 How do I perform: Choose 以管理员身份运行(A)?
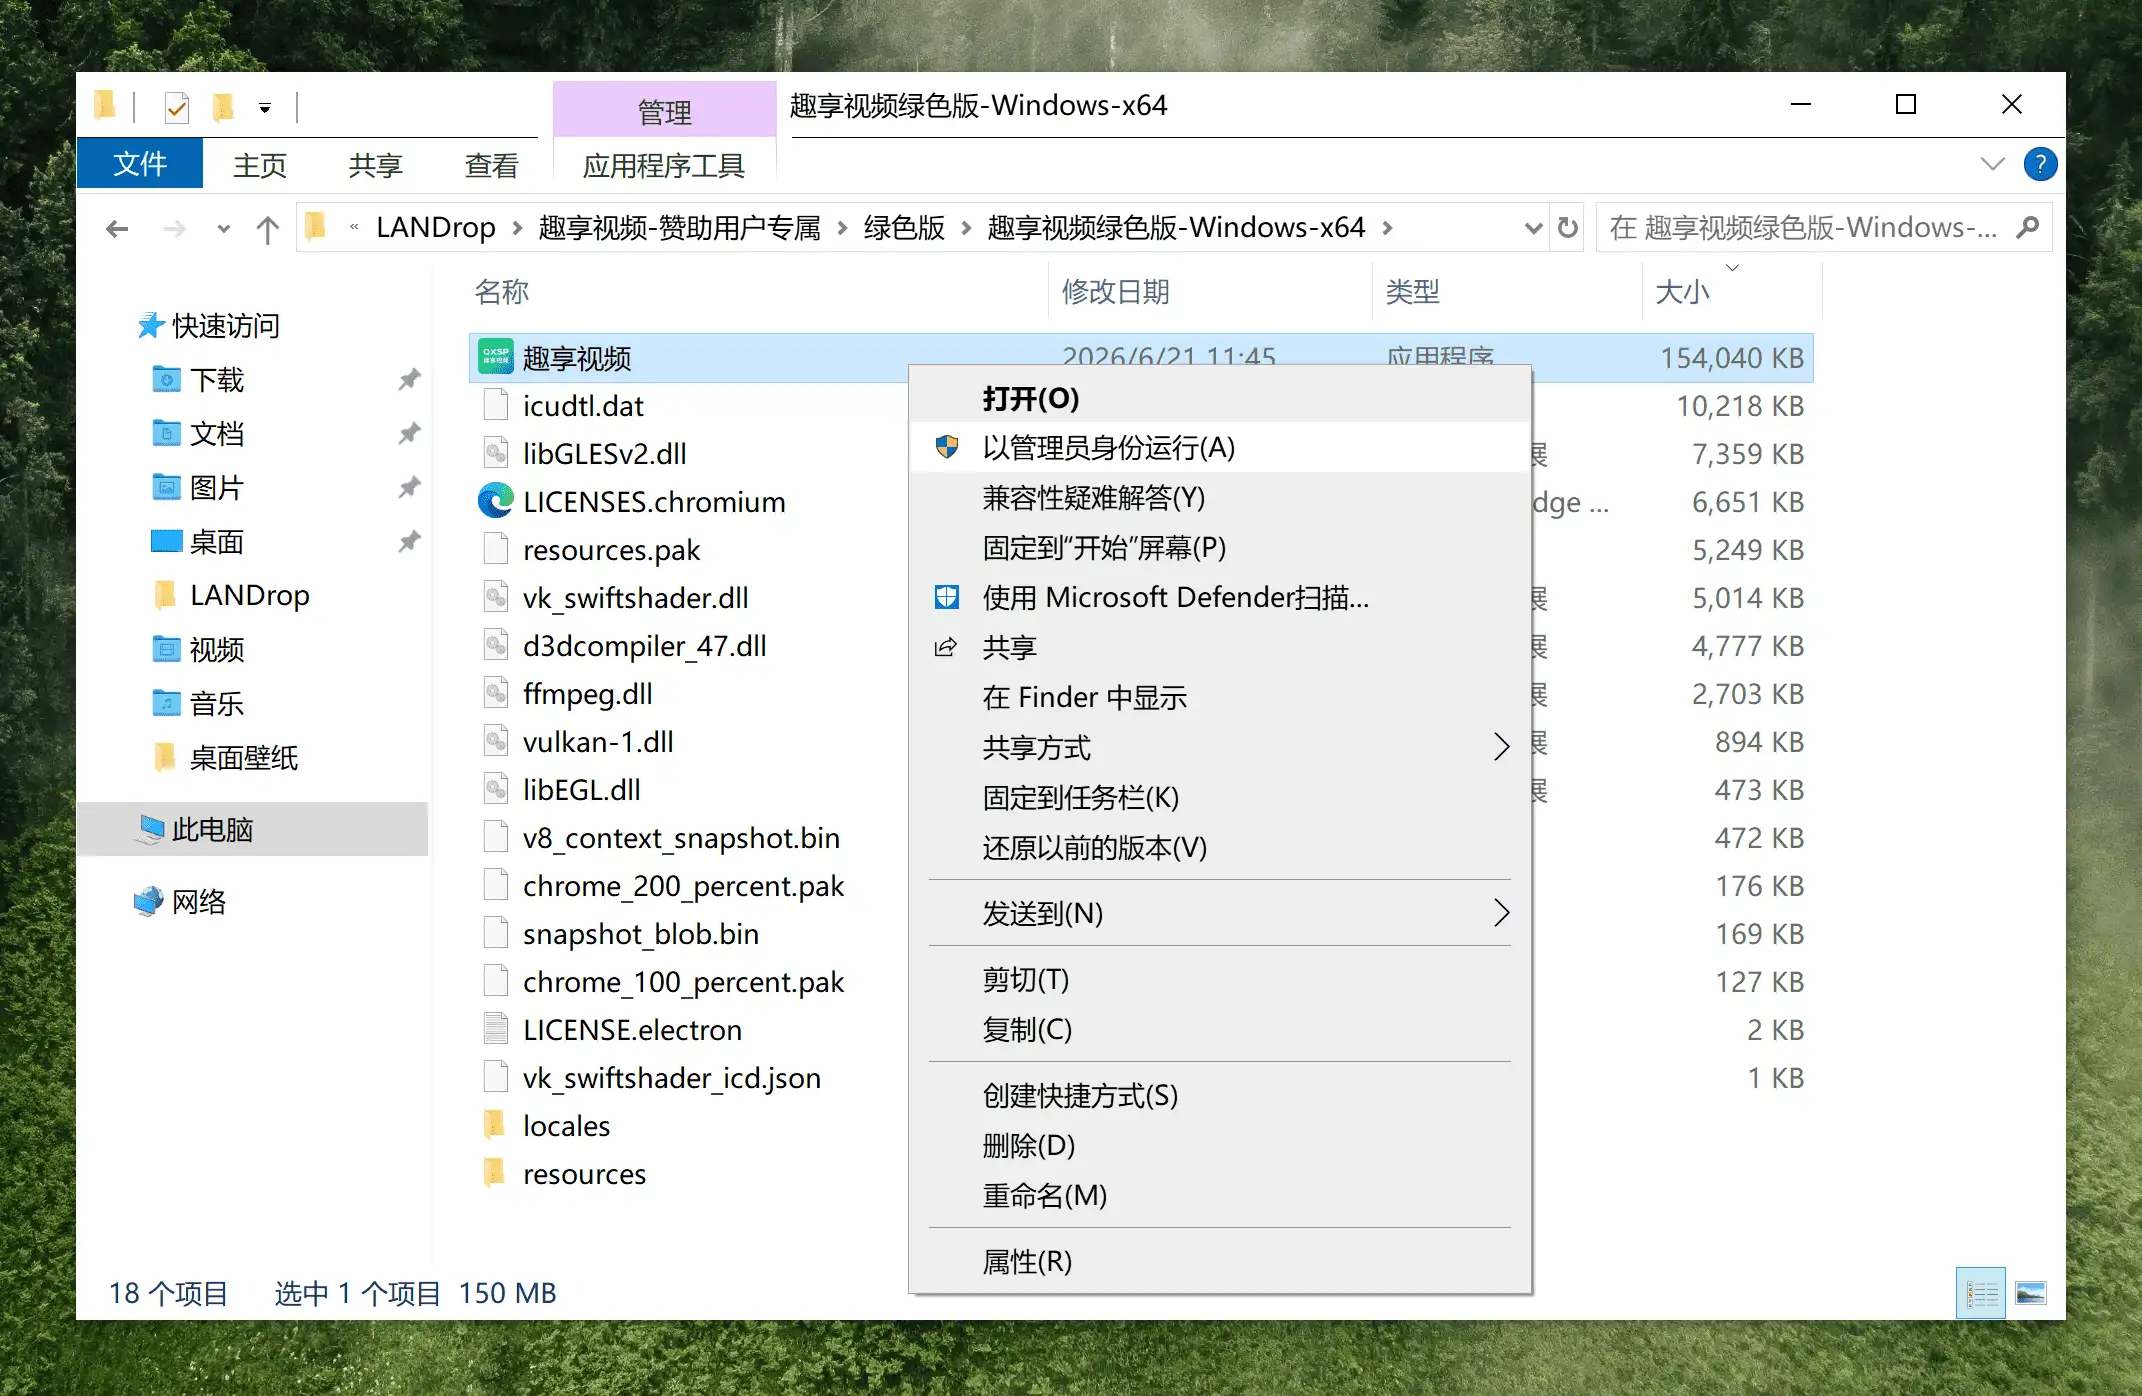(1220, 447)
